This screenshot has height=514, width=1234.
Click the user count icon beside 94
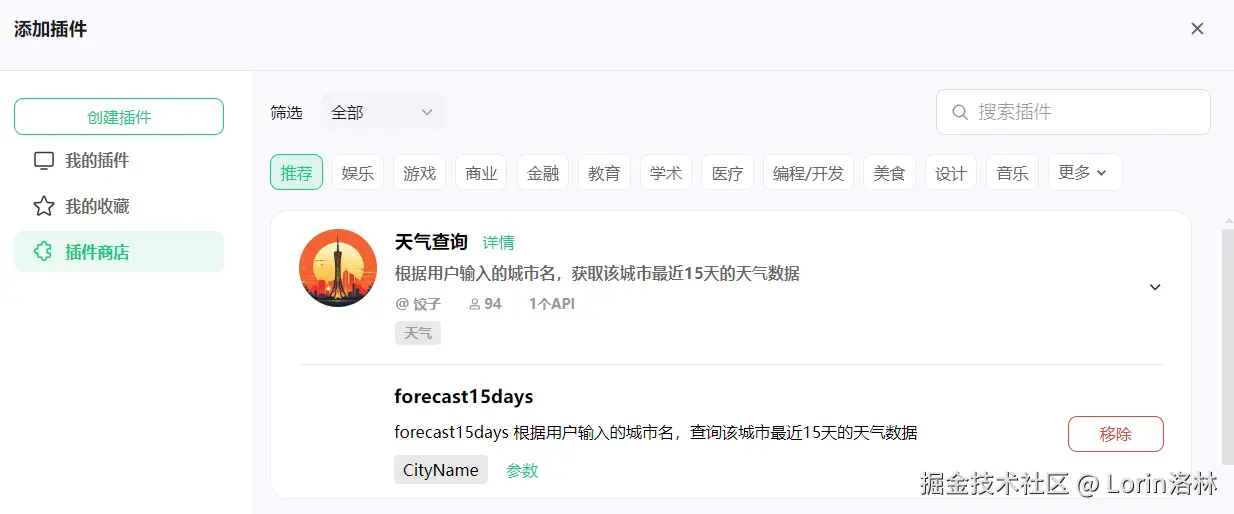click(x=474, y=304)
